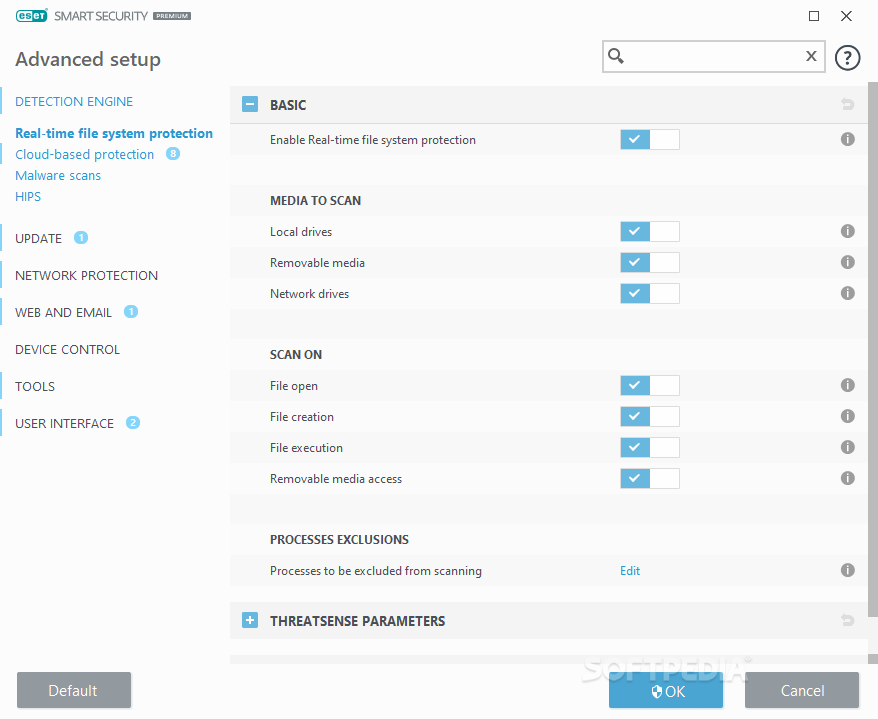Click the search magnifier icon
The height and width of the screenshot is (719, 878).
coord(616,56)
